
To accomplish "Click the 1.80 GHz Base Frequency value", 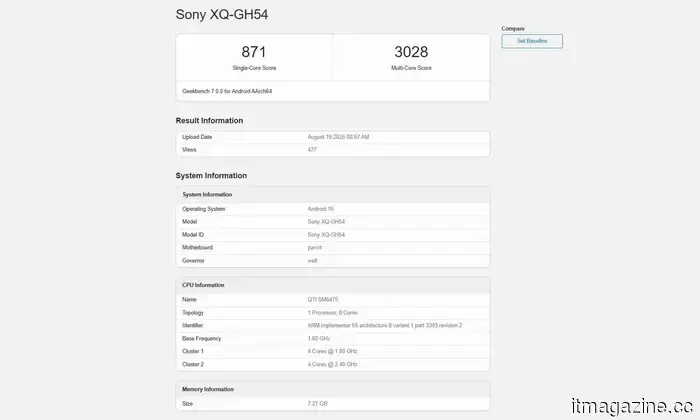I will 319,339.
